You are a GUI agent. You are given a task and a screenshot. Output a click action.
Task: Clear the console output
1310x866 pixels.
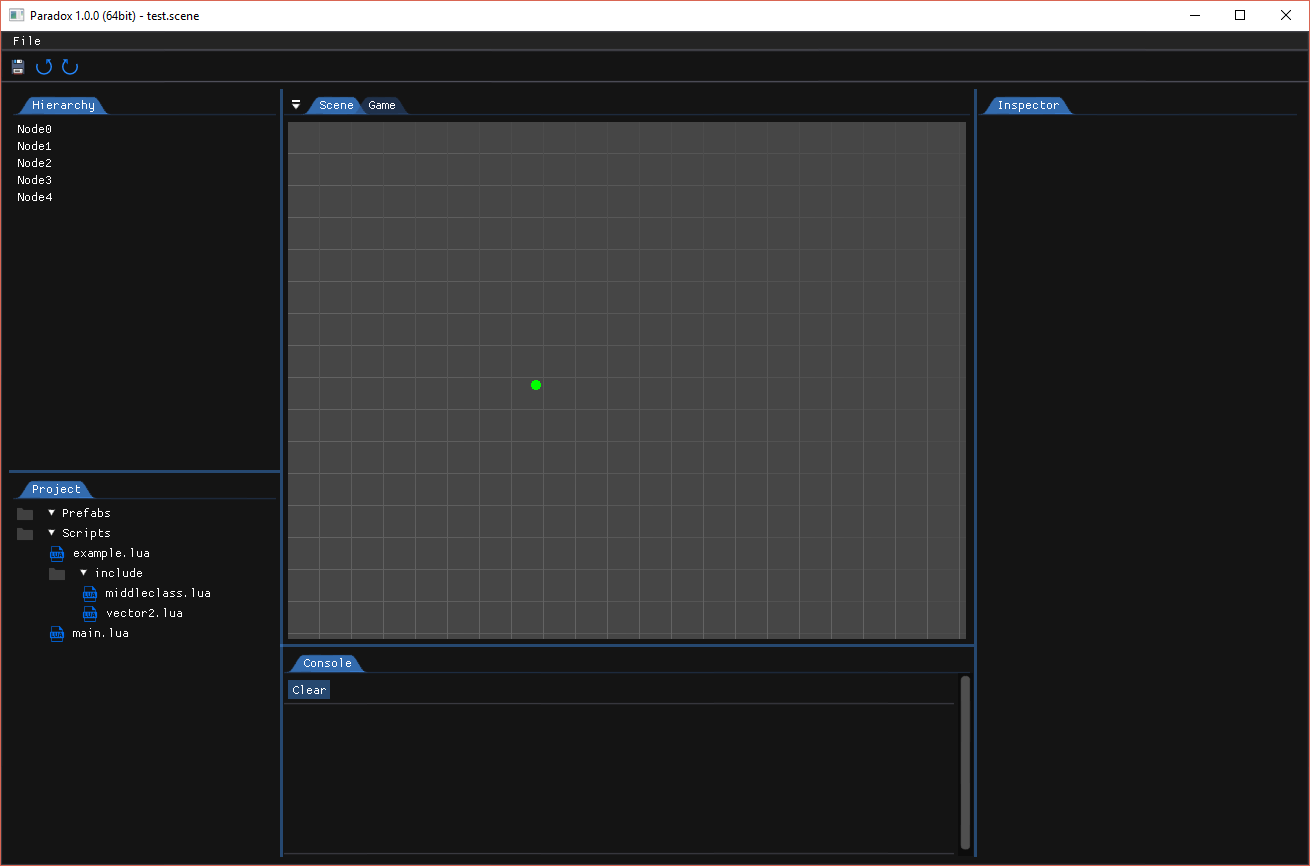pos(309,690)
